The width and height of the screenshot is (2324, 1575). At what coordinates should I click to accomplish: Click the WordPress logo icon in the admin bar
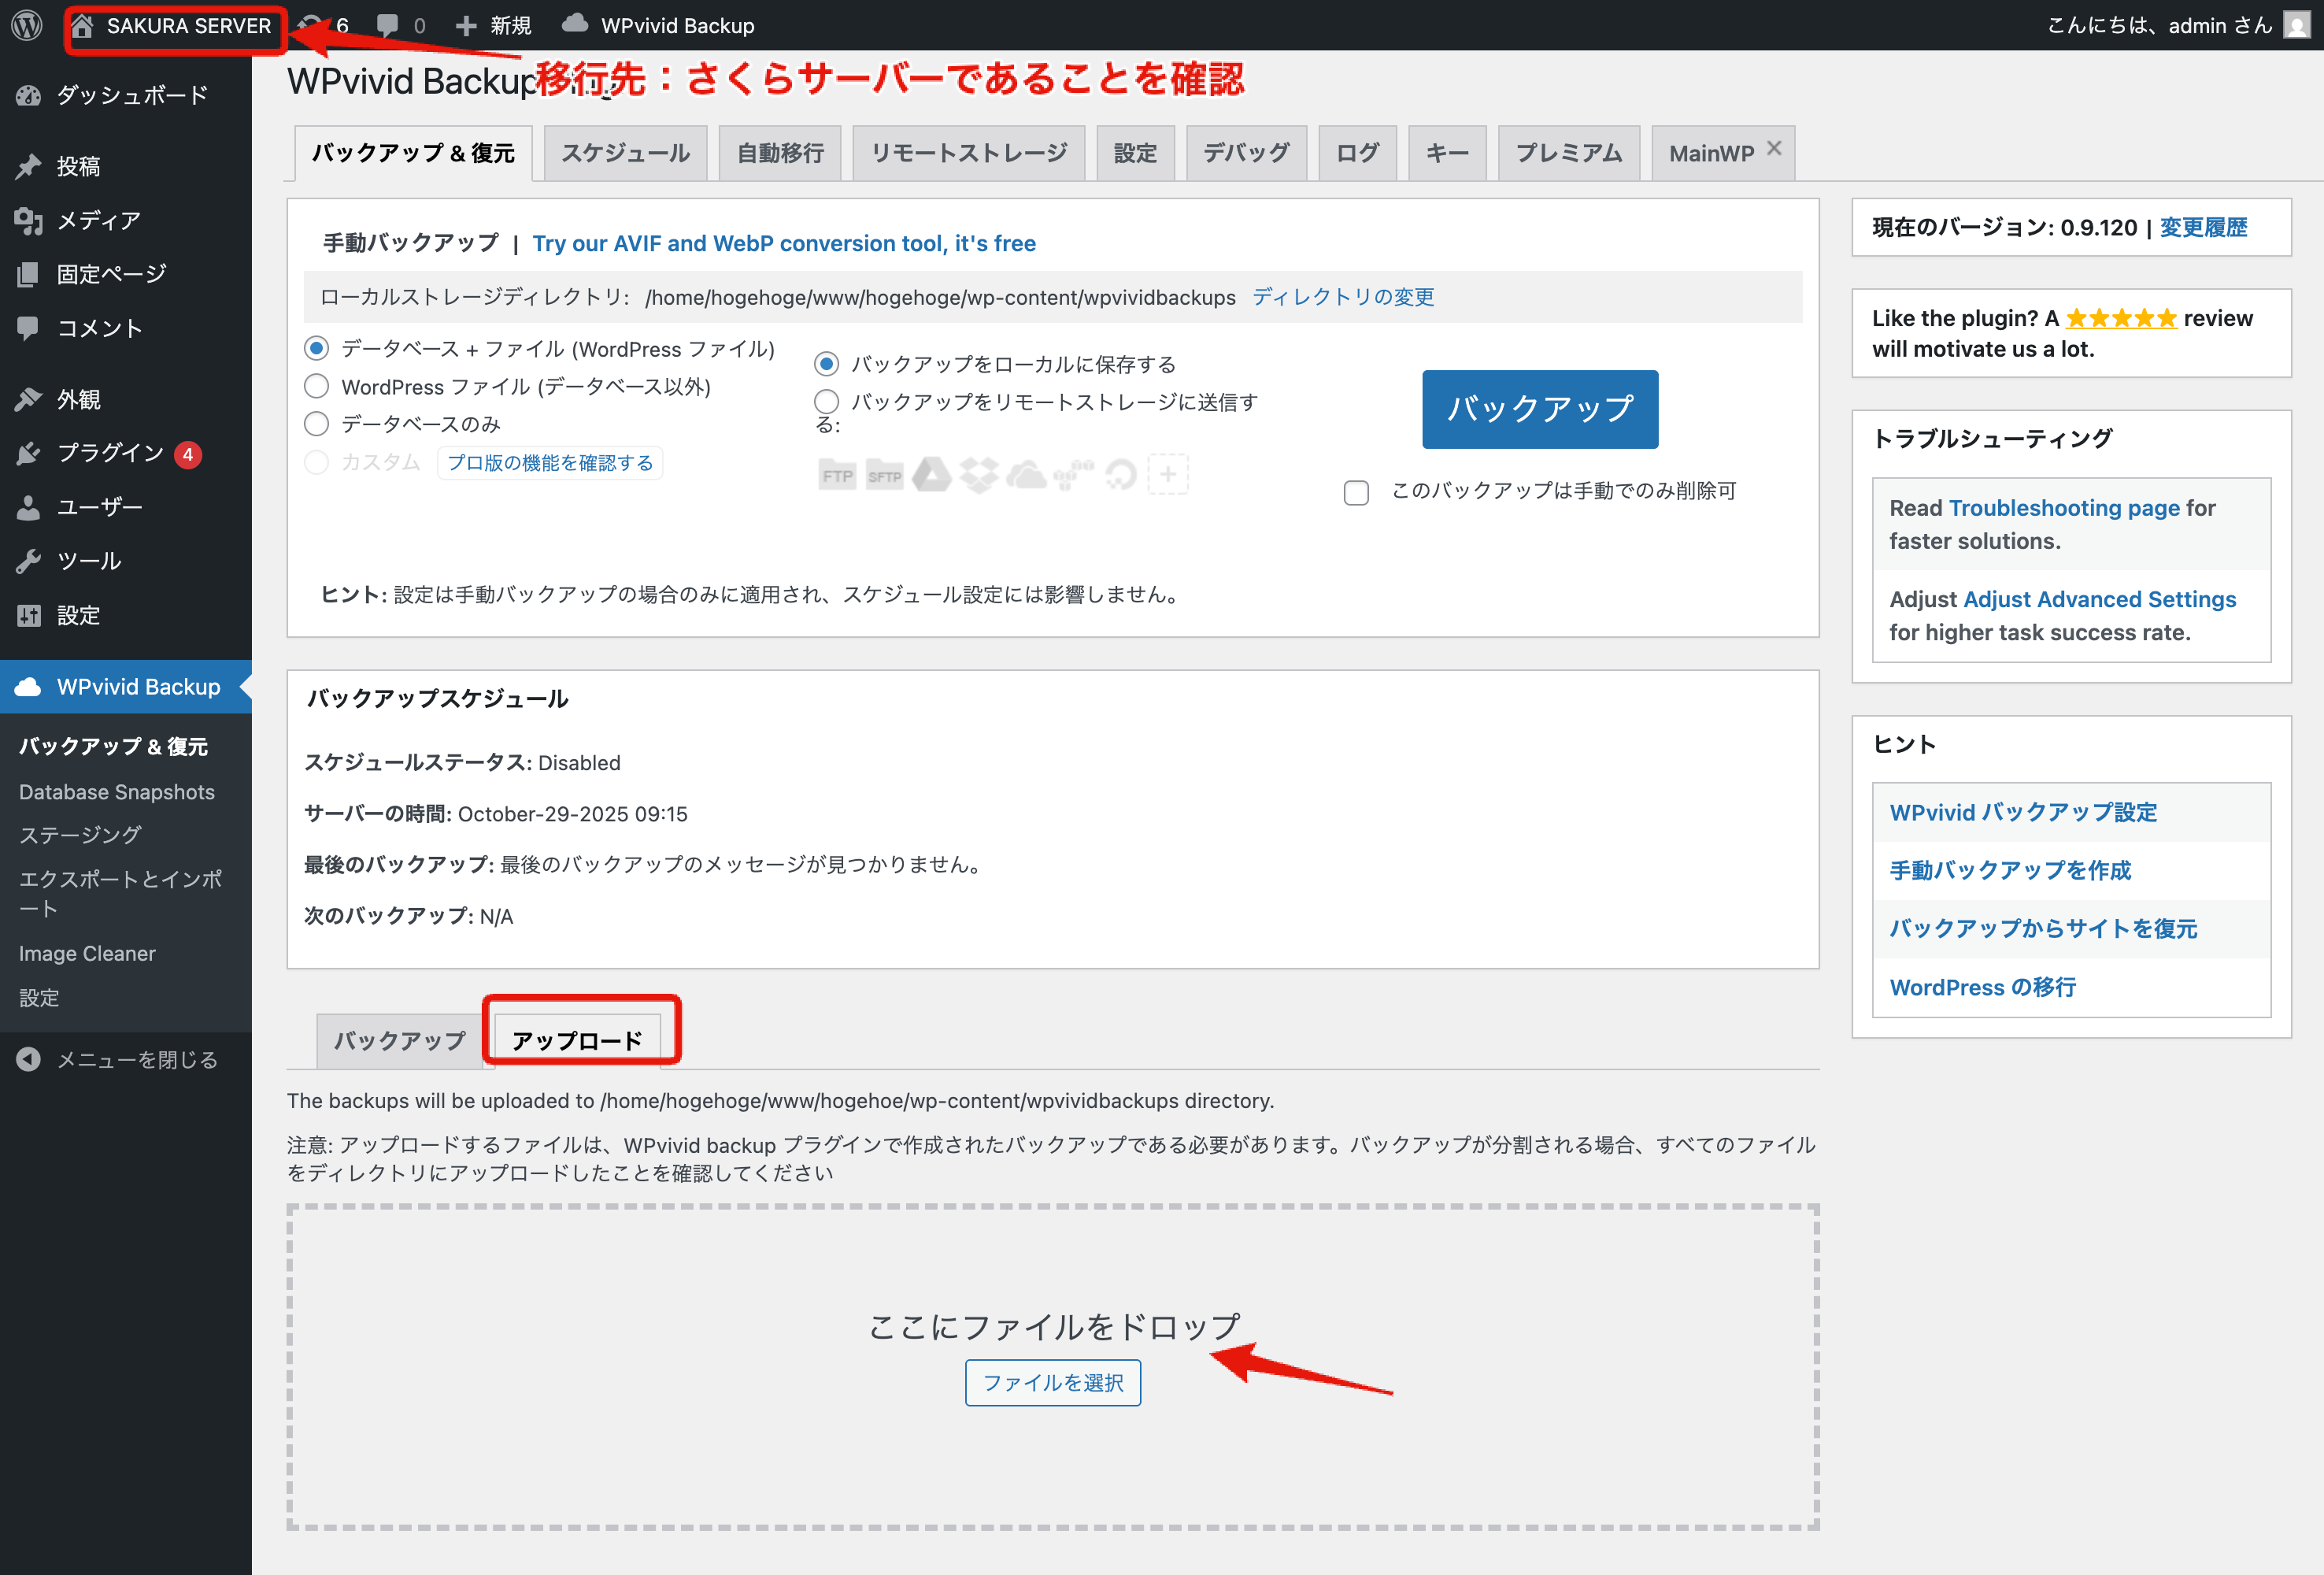(x=27, y=25)
